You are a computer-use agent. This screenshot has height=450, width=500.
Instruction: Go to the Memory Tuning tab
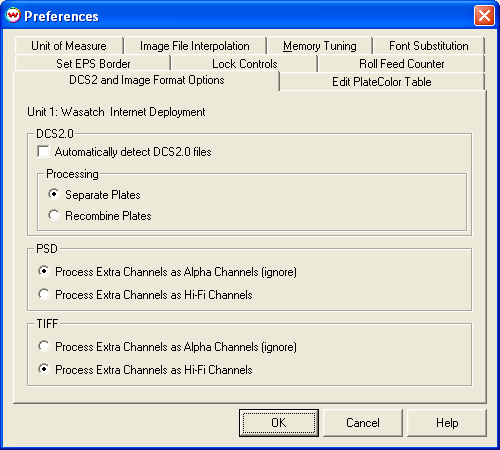[320, 46]
